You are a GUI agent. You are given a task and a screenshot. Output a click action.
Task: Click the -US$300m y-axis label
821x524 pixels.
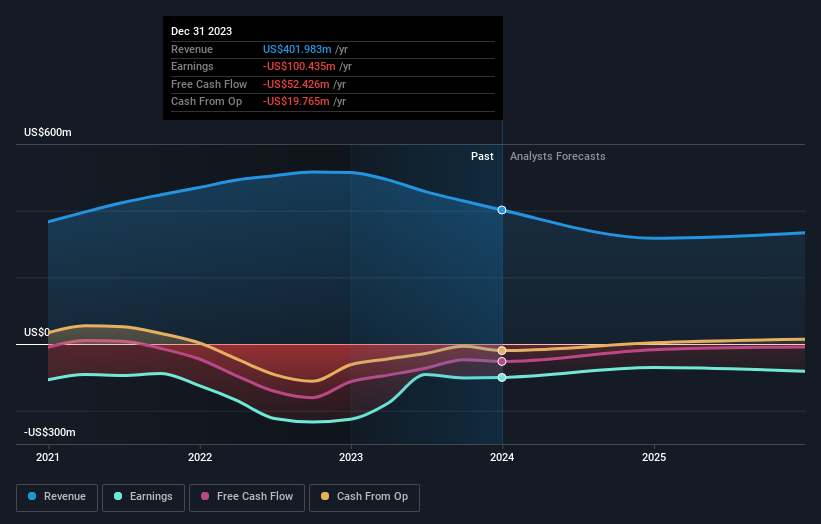[50, 432]
